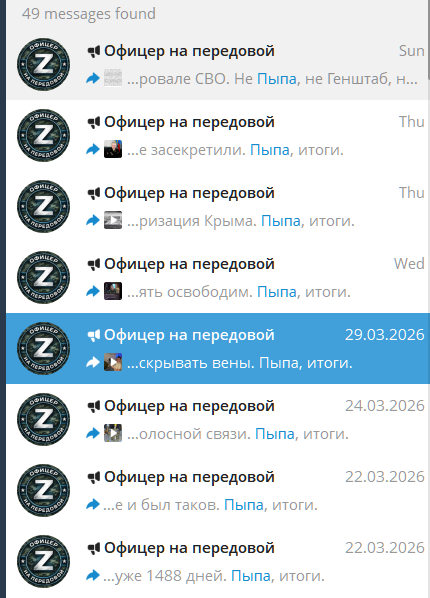Image resolution: width=430 pixels, height=598 pixels.
Task: Open the video thumbnail in the «Крыма» message
Action: [113, 220]
